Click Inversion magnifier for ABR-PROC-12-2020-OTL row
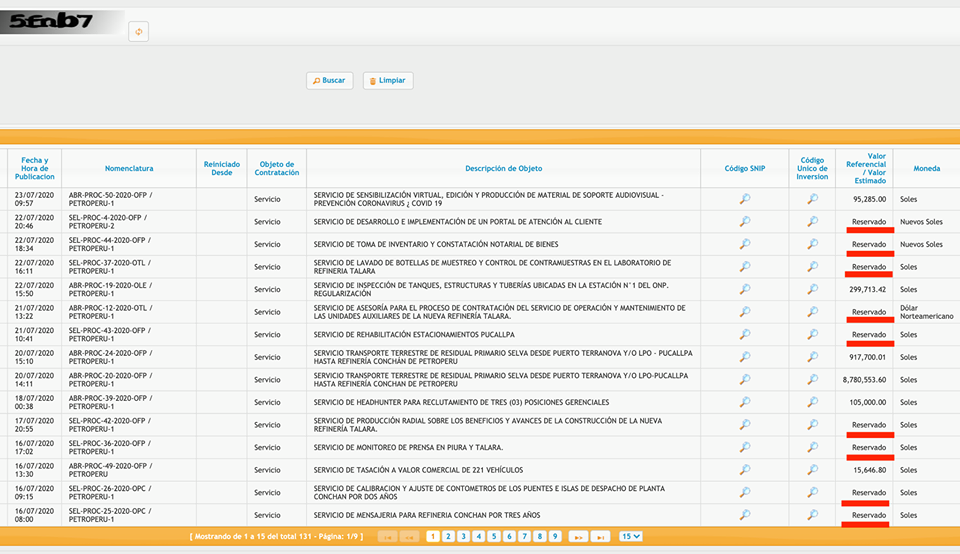 point(812,312)
